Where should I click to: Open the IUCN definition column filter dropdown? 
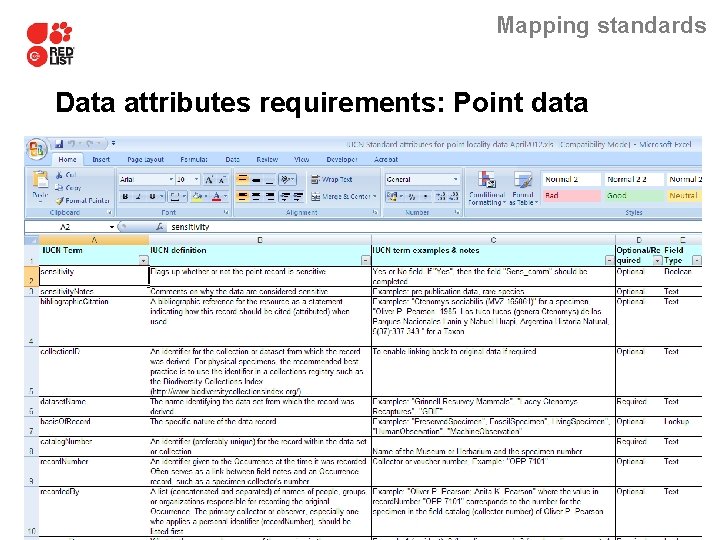point(365,260)
